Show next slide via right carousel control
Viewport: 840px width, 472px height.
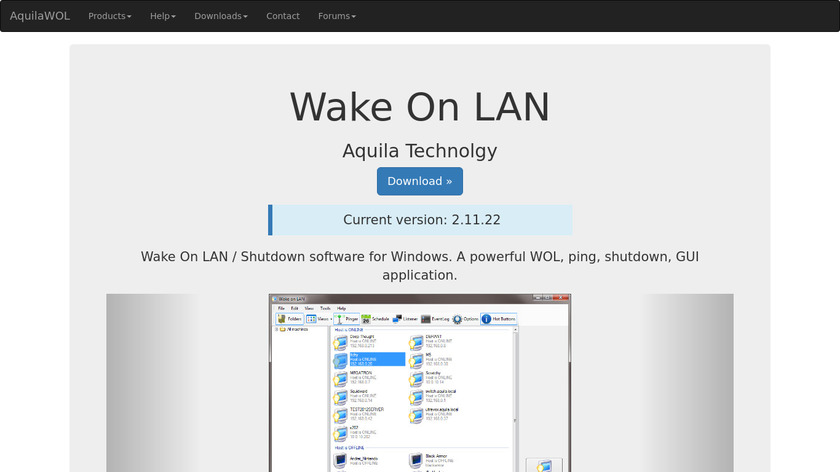(x=687, y=383)
